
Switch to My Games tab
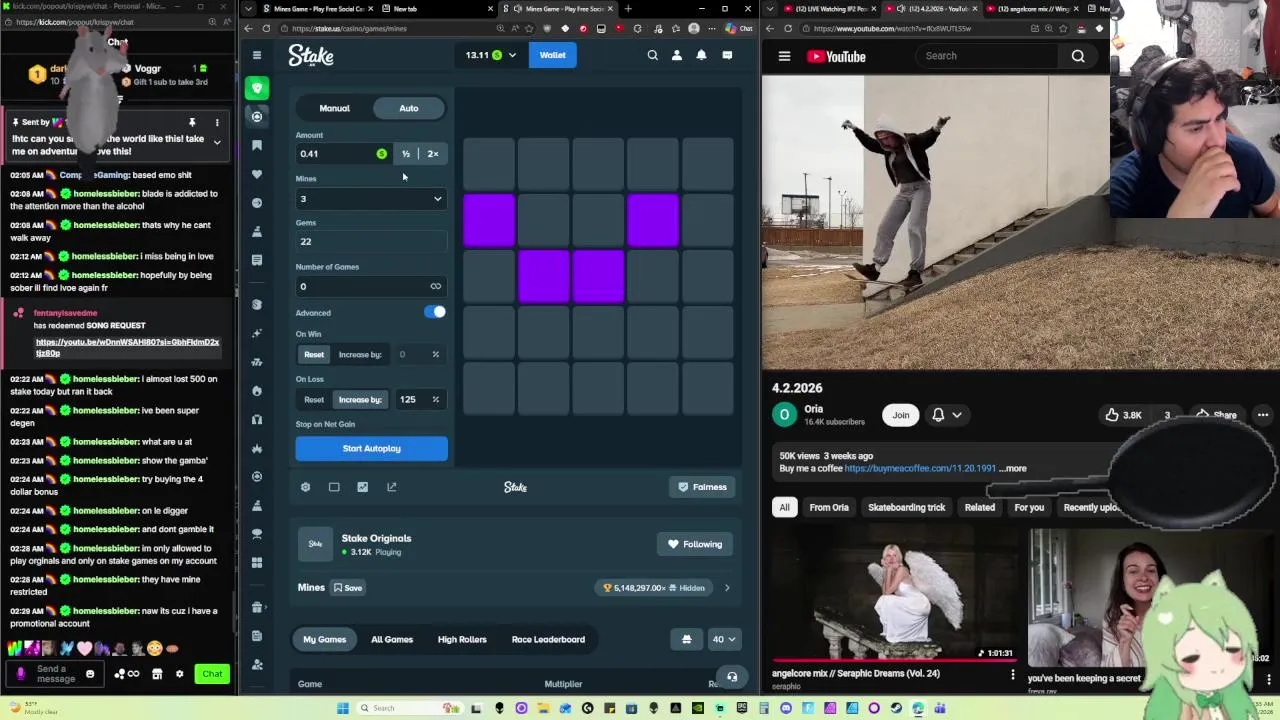[325, 639]
